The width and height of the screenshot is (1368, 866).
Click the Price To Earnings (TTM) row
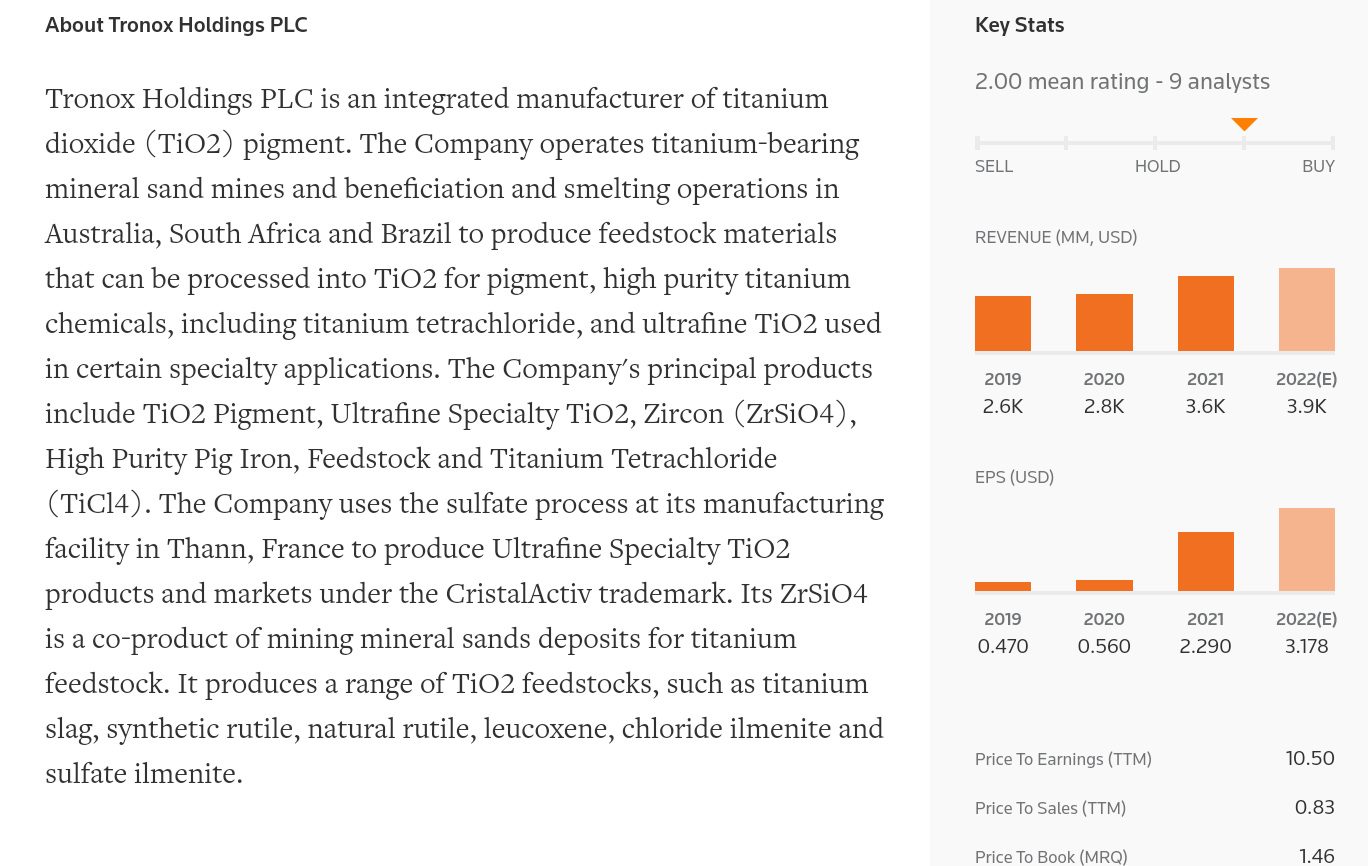[1155, 759]
